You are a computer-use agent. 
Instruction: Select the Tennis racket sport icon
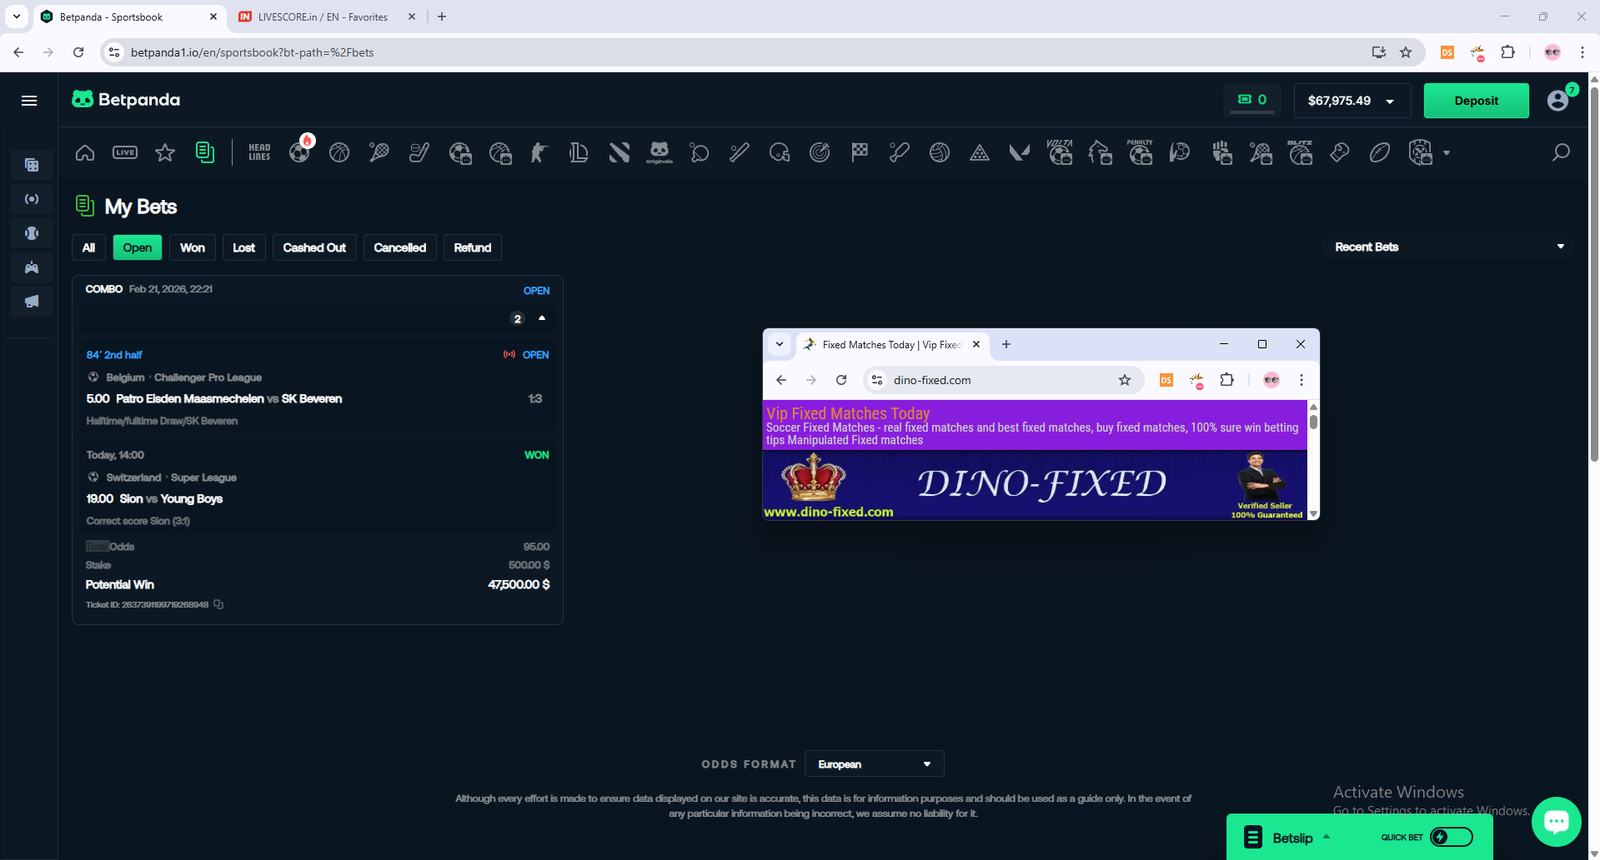click(x=379, y=152)
